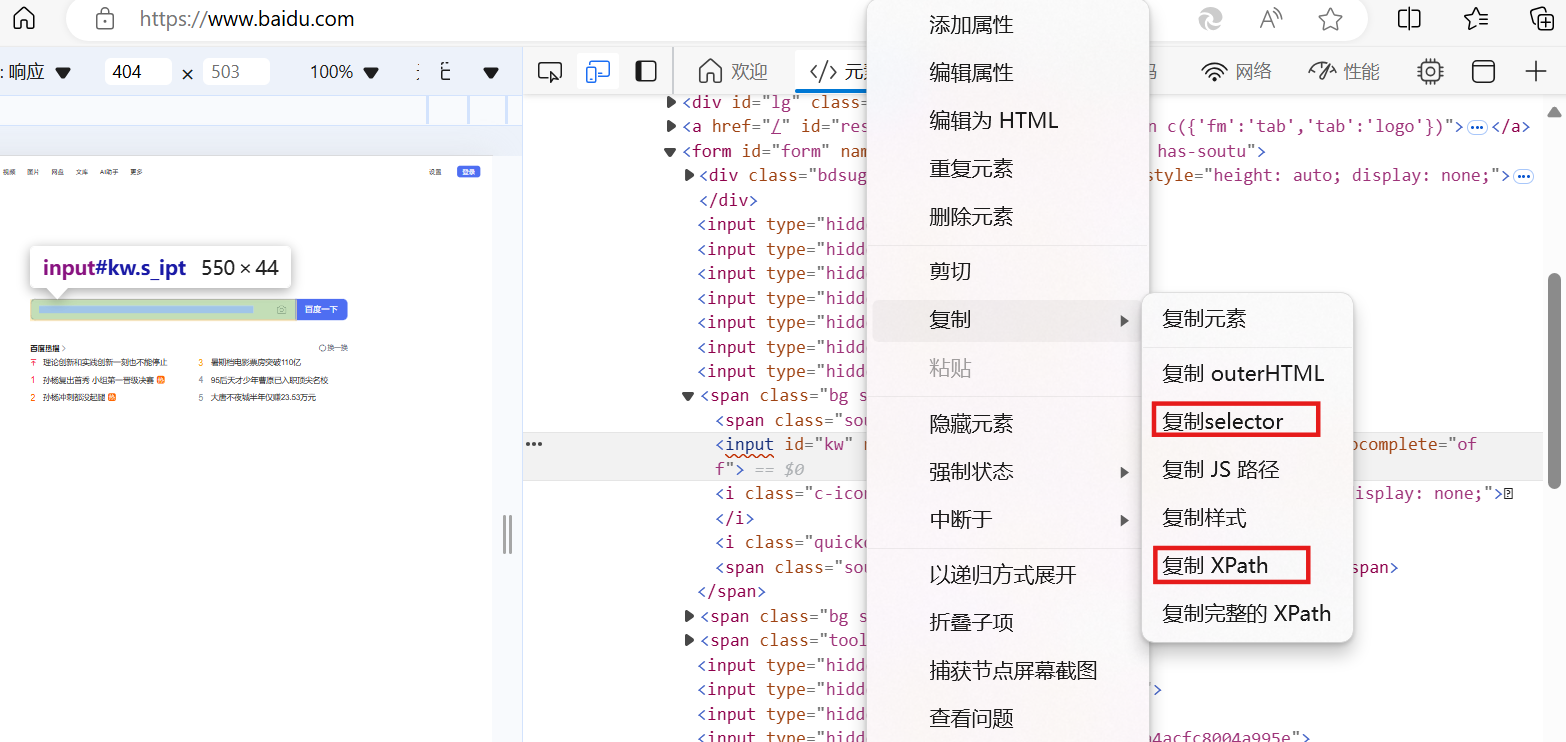
Task: Collapse the form id="form" node
Action: click(671, 152)
